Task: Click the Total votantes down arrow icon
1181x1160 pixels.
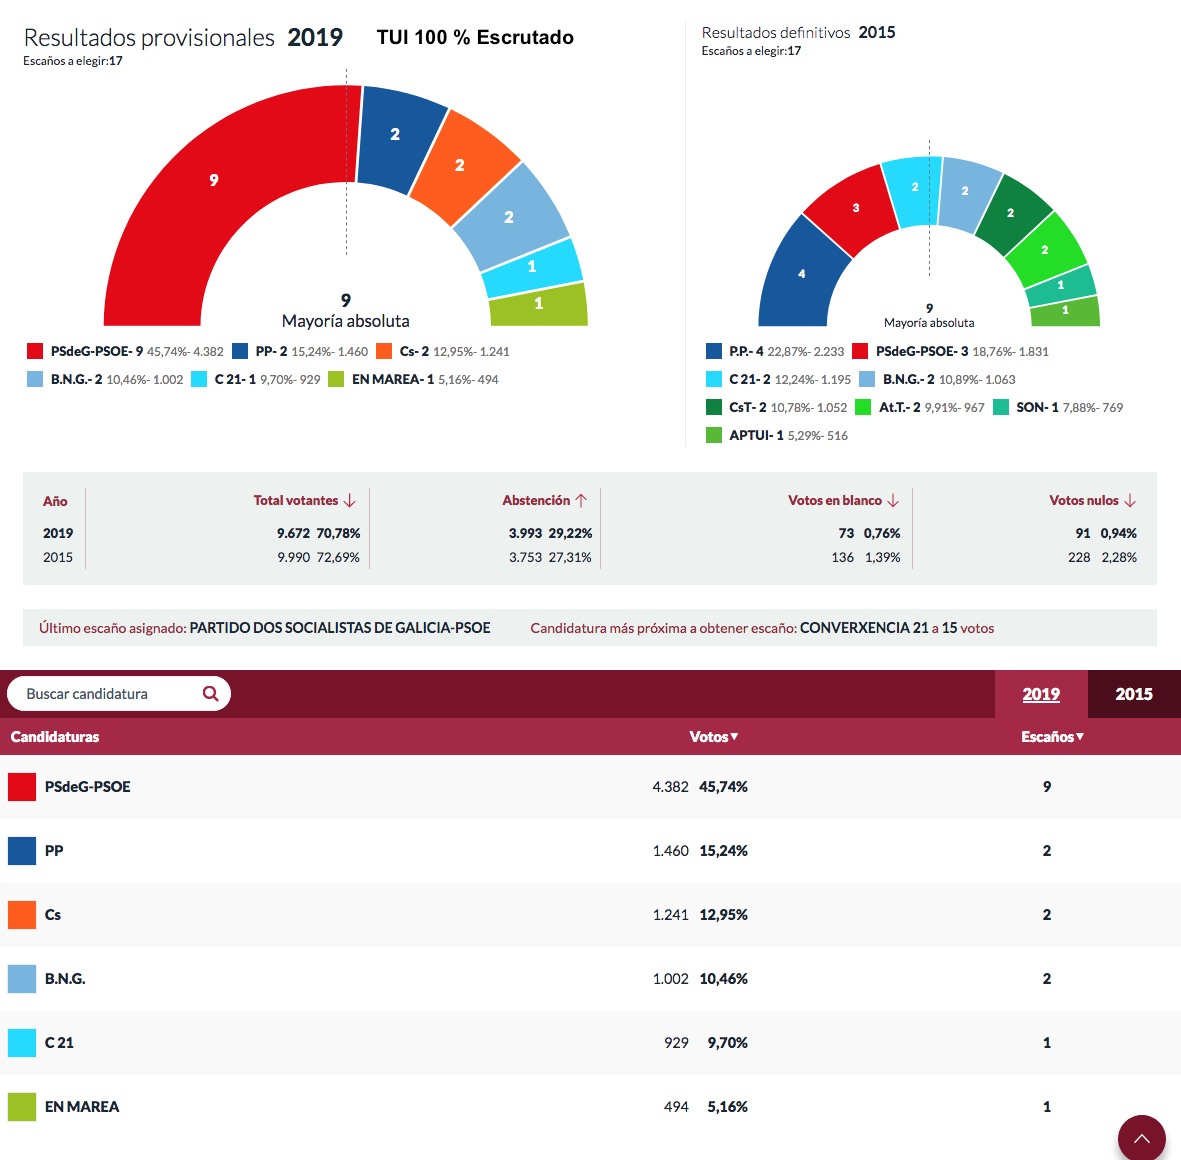Action: [x=350, y=500]
